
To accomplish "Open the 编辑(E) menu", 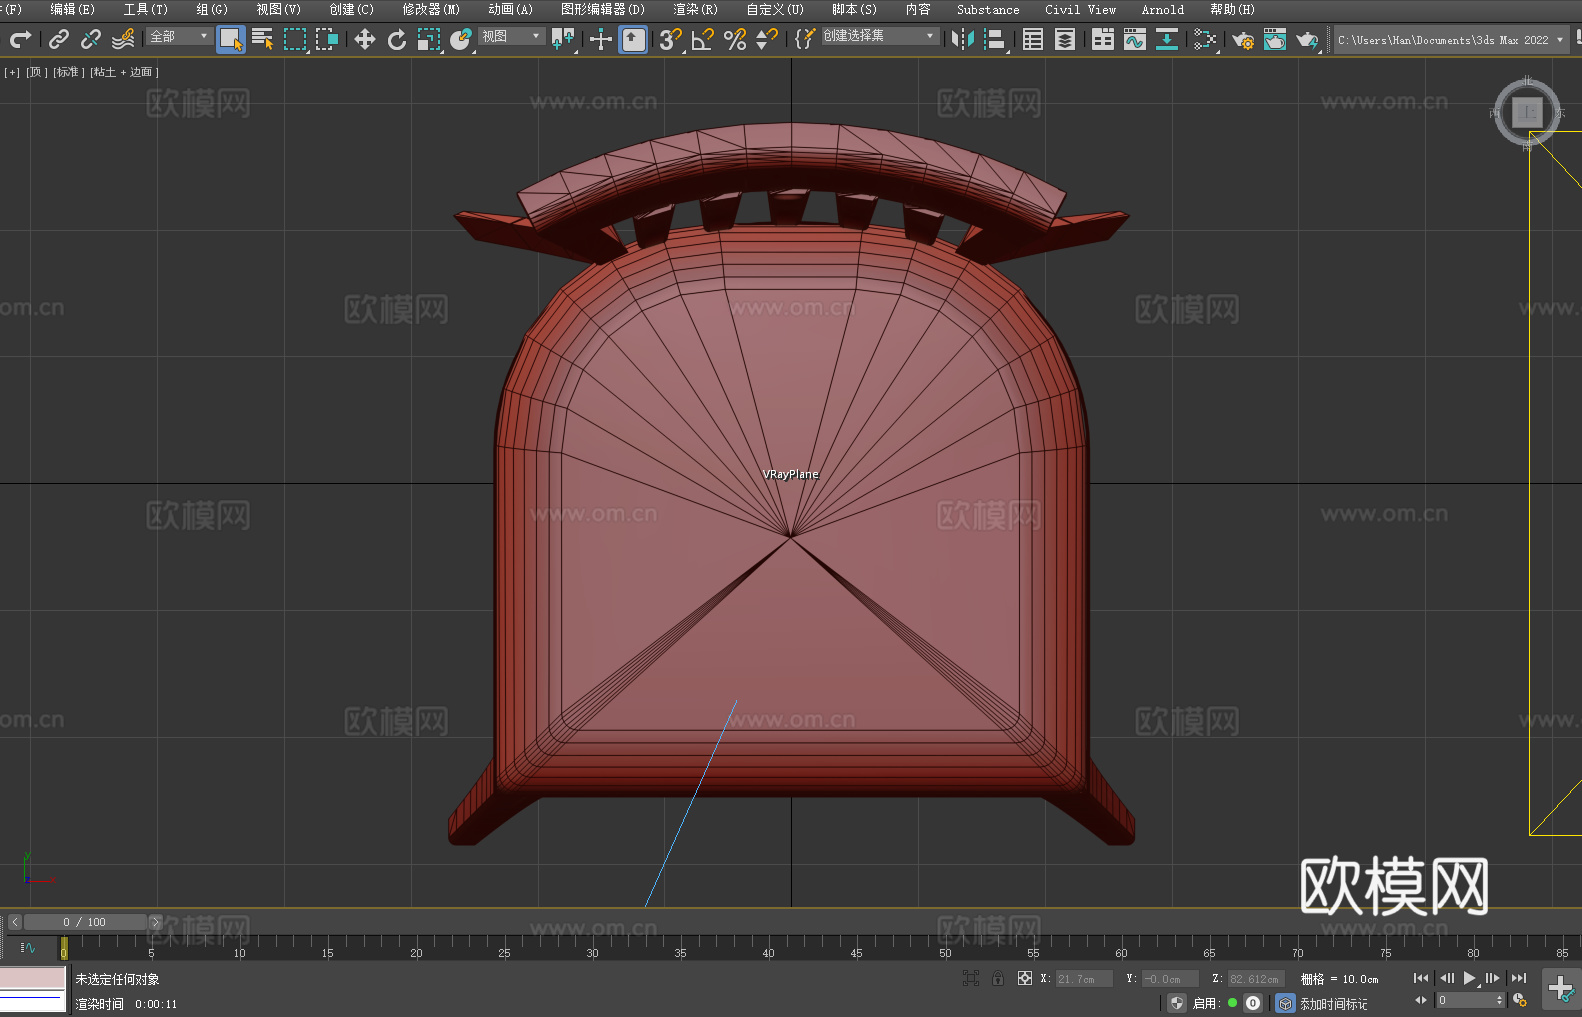I will point(72,9).
